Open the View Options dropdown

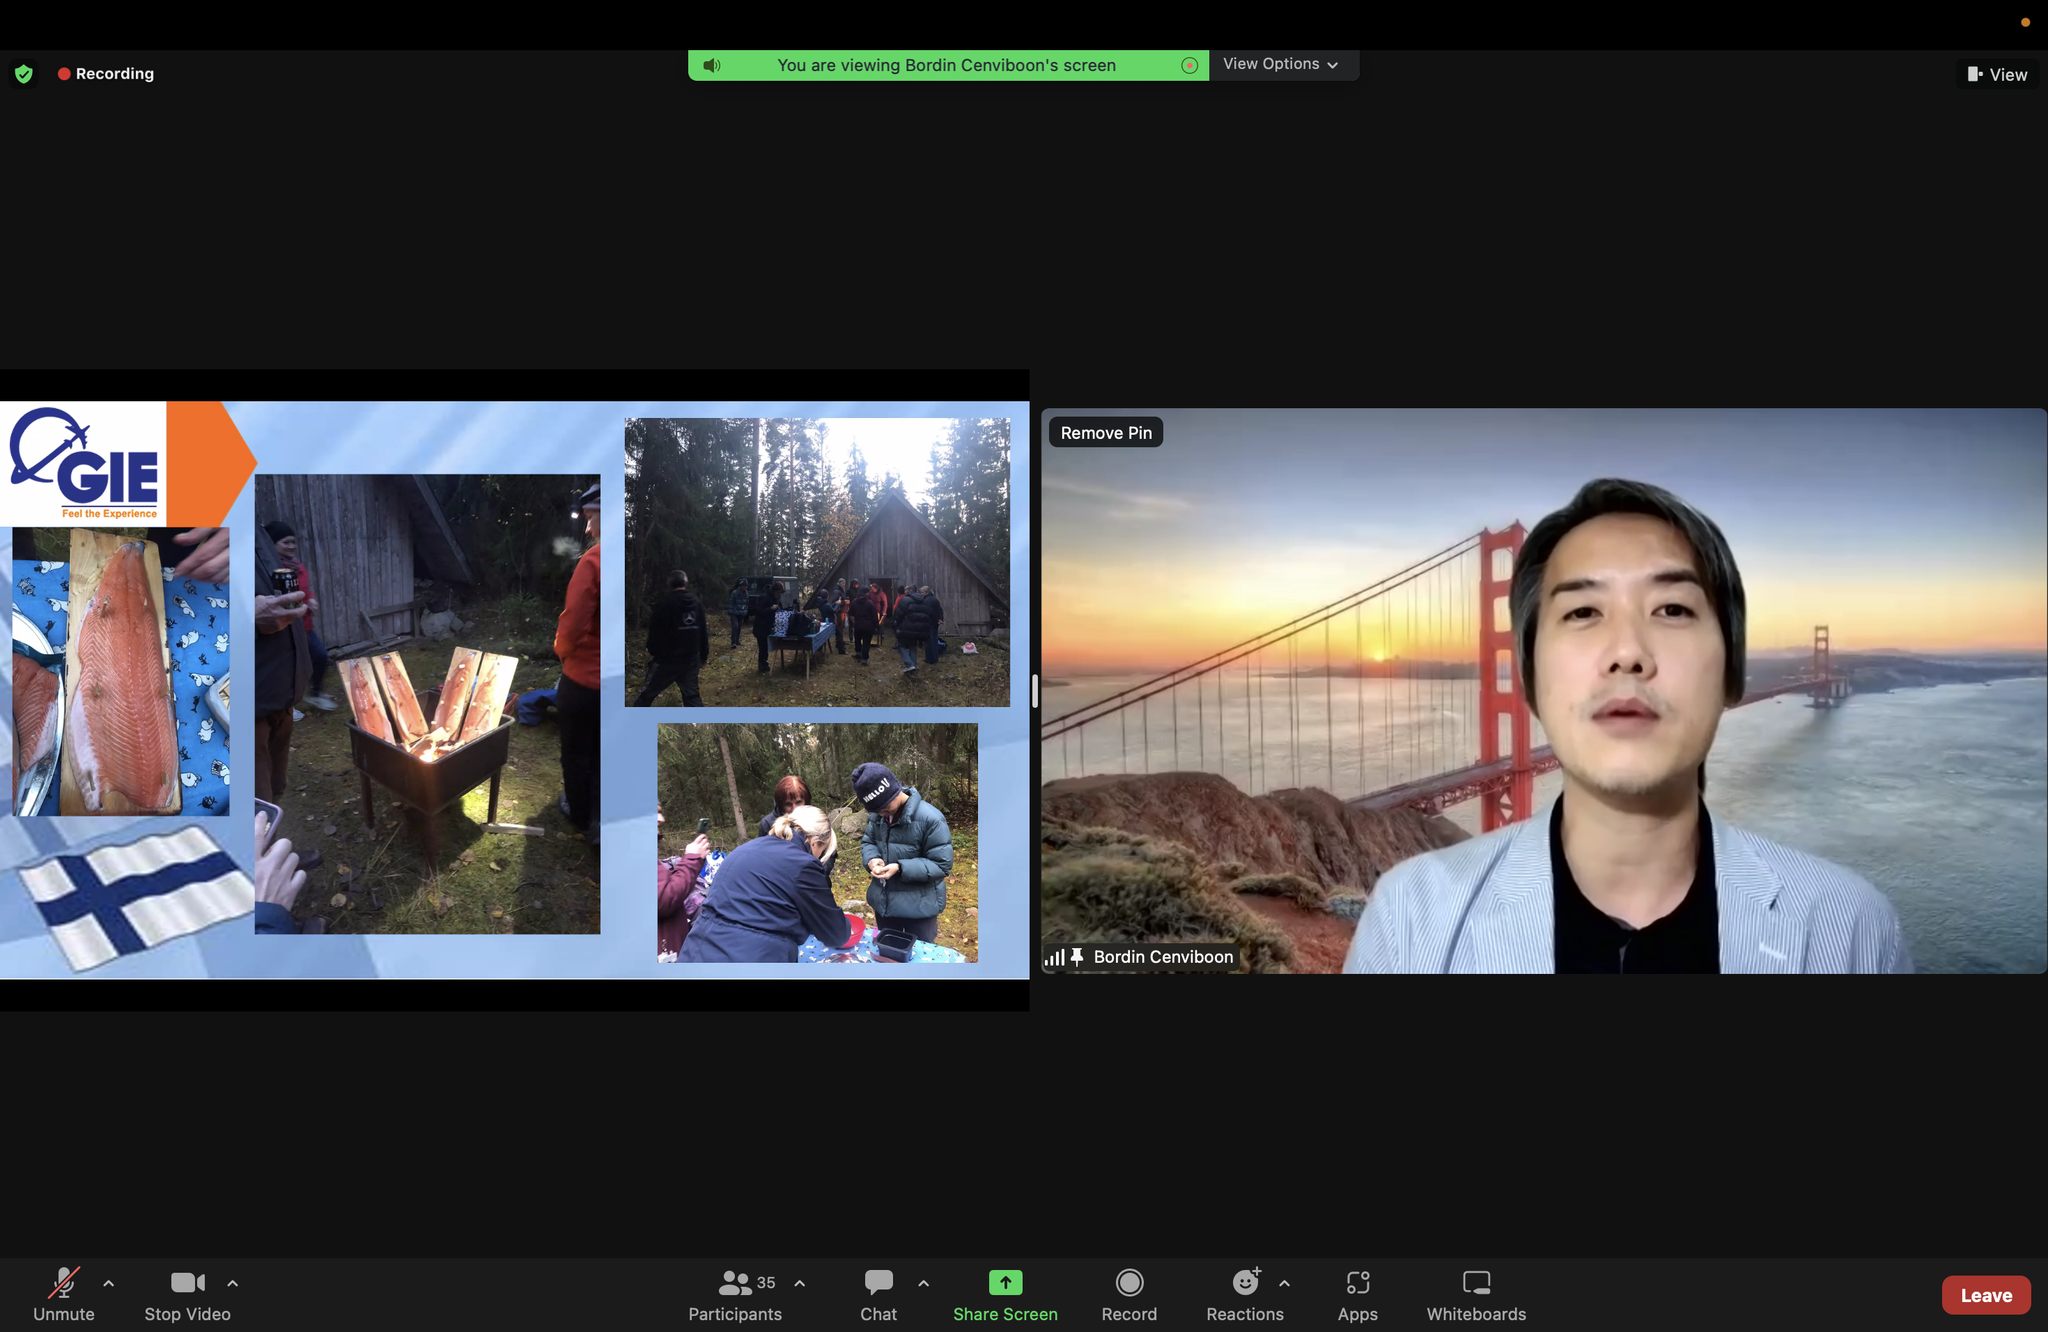pyautogui.click(x=1281, y=64)
